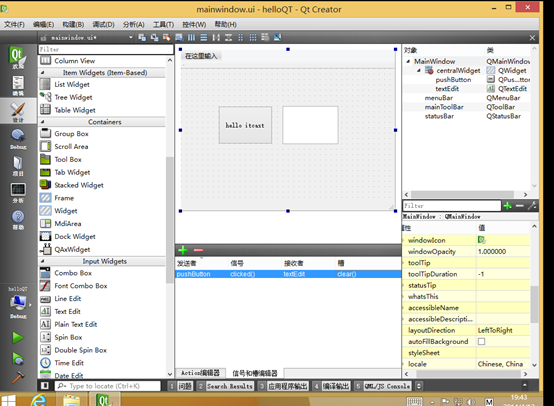Select textEdit in object tree
554x406 pixels.
pos(447,89)
